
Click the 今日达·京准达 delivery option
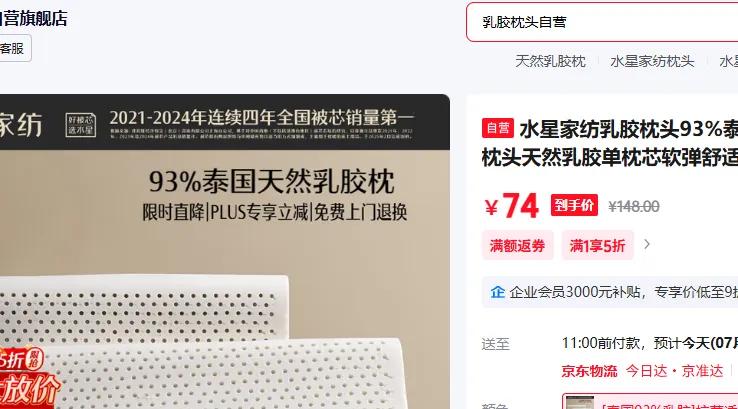pos(674,371)
